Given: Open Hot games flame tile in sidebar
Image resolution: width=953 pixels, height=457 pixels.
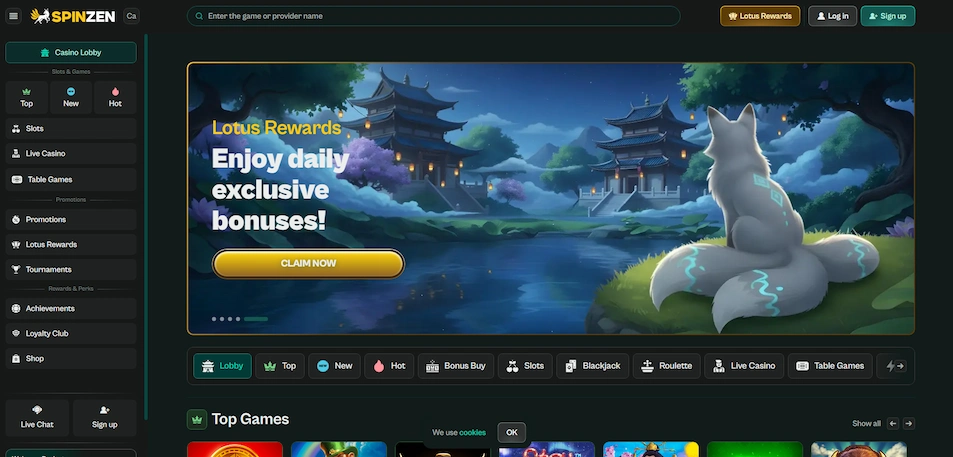Looking at the screenshot, I should [115, 97].
